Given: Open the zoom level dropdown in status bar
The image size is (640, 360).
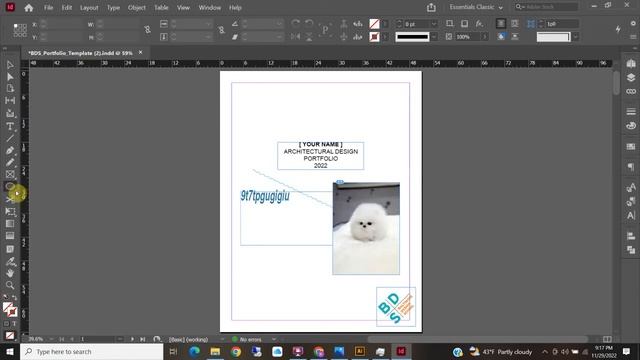Looking at the screenshot, I should pos(51,339).
